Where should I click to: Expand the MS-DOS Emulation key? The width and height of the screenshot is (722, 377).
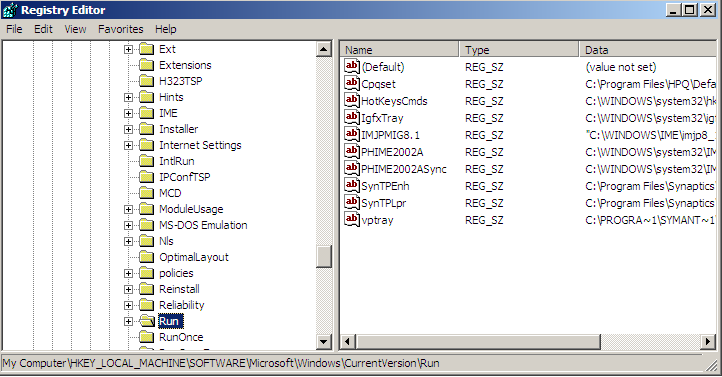click(x=128, y=226)
